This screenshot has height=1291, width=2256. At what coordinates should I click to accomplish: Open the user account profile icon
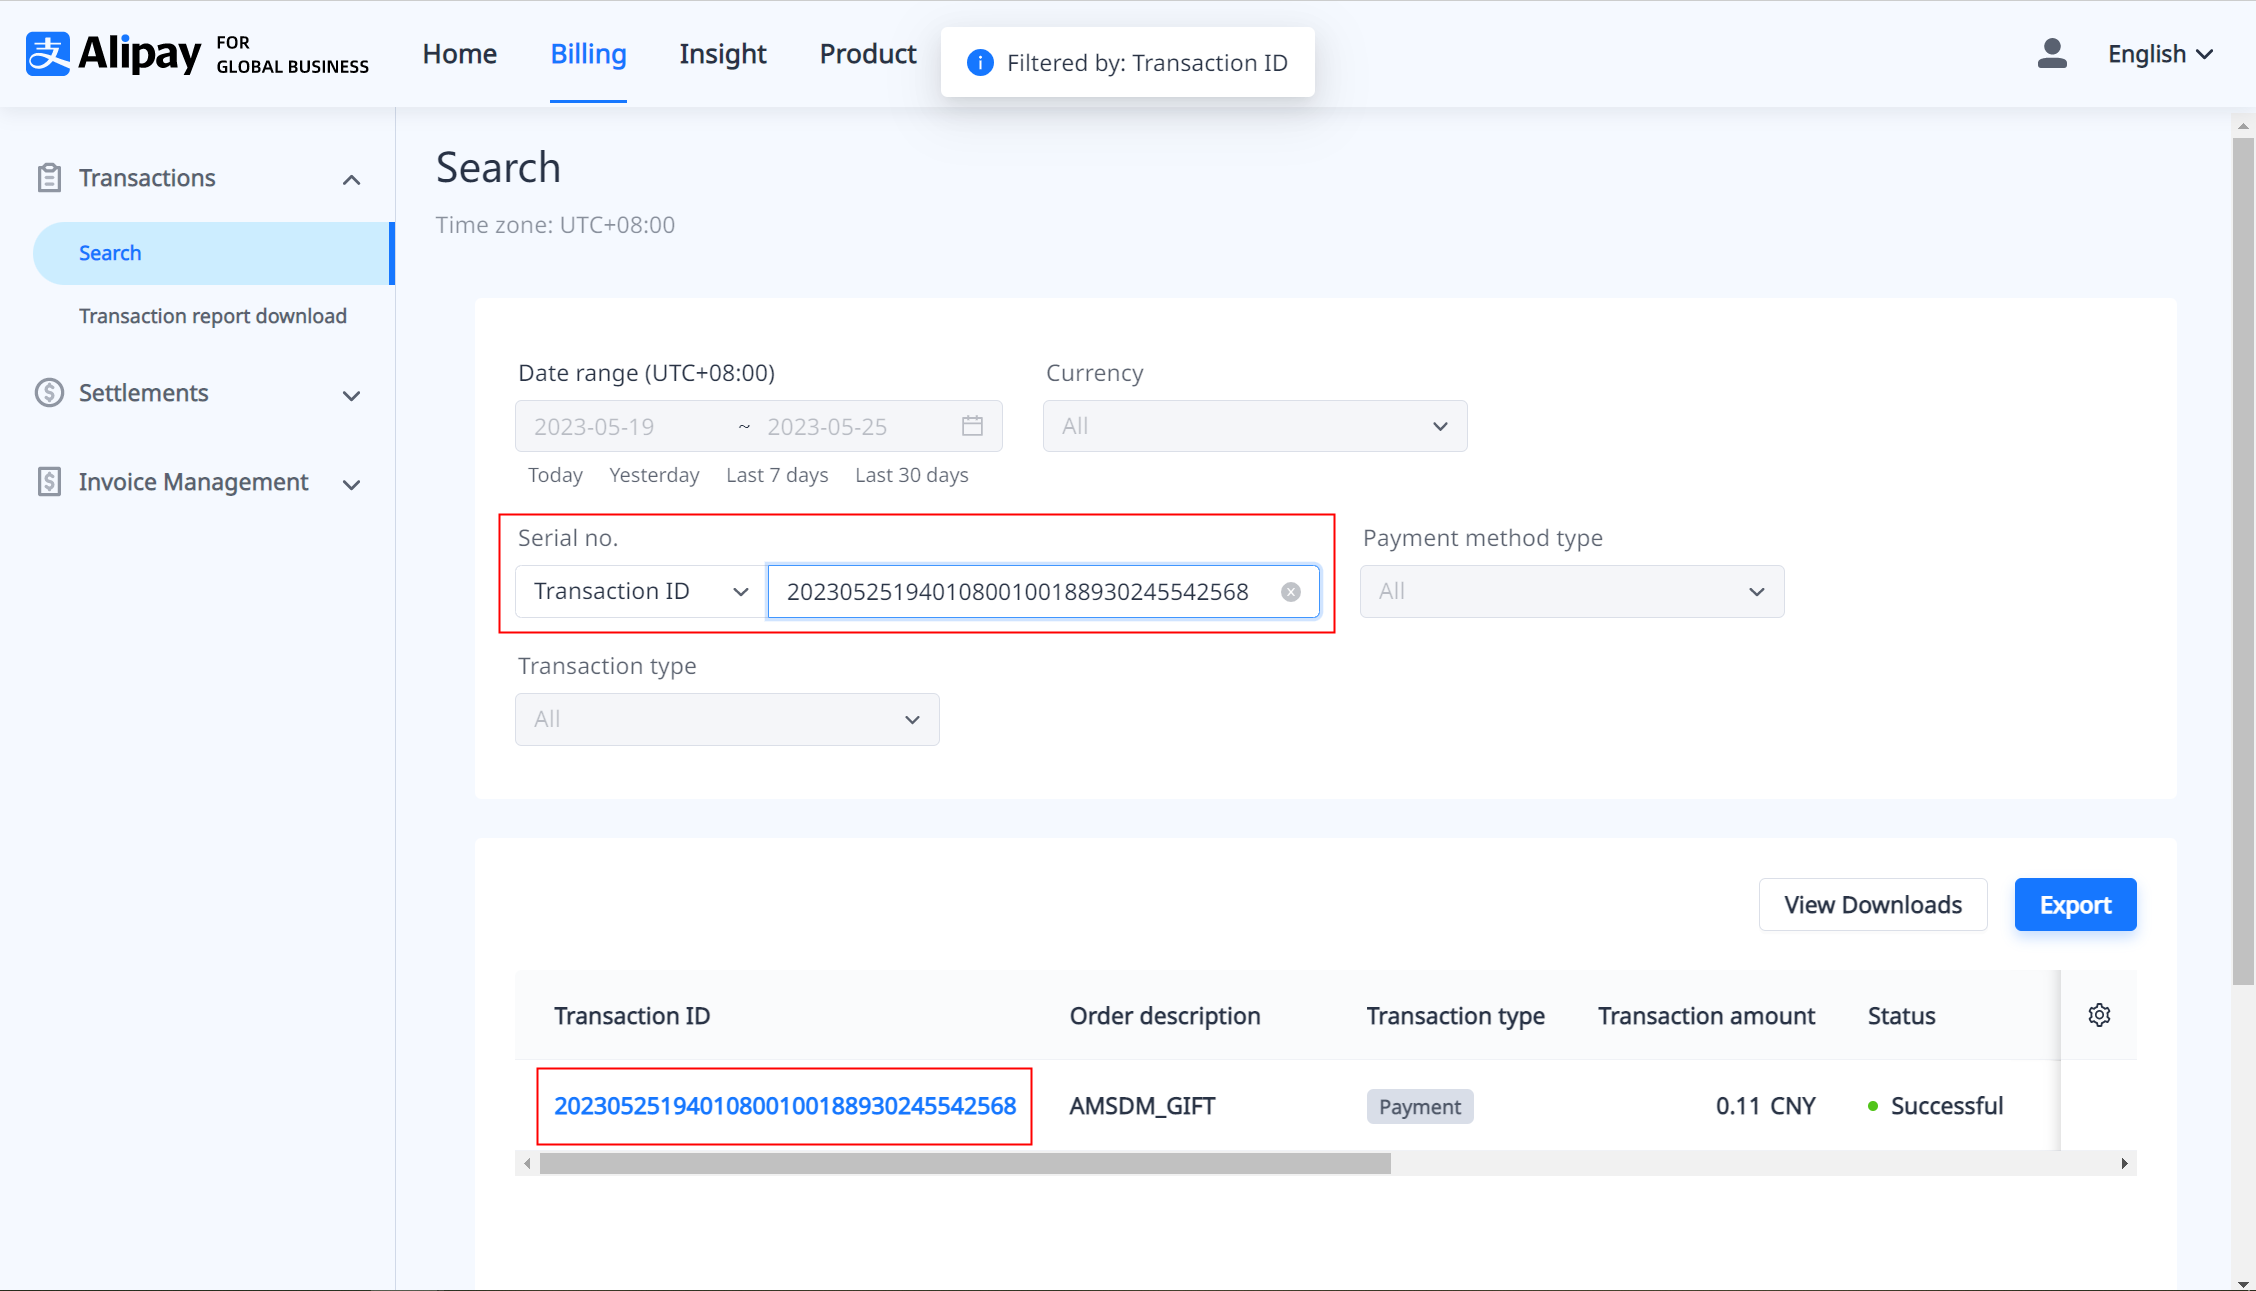[x=2051, y=54]
